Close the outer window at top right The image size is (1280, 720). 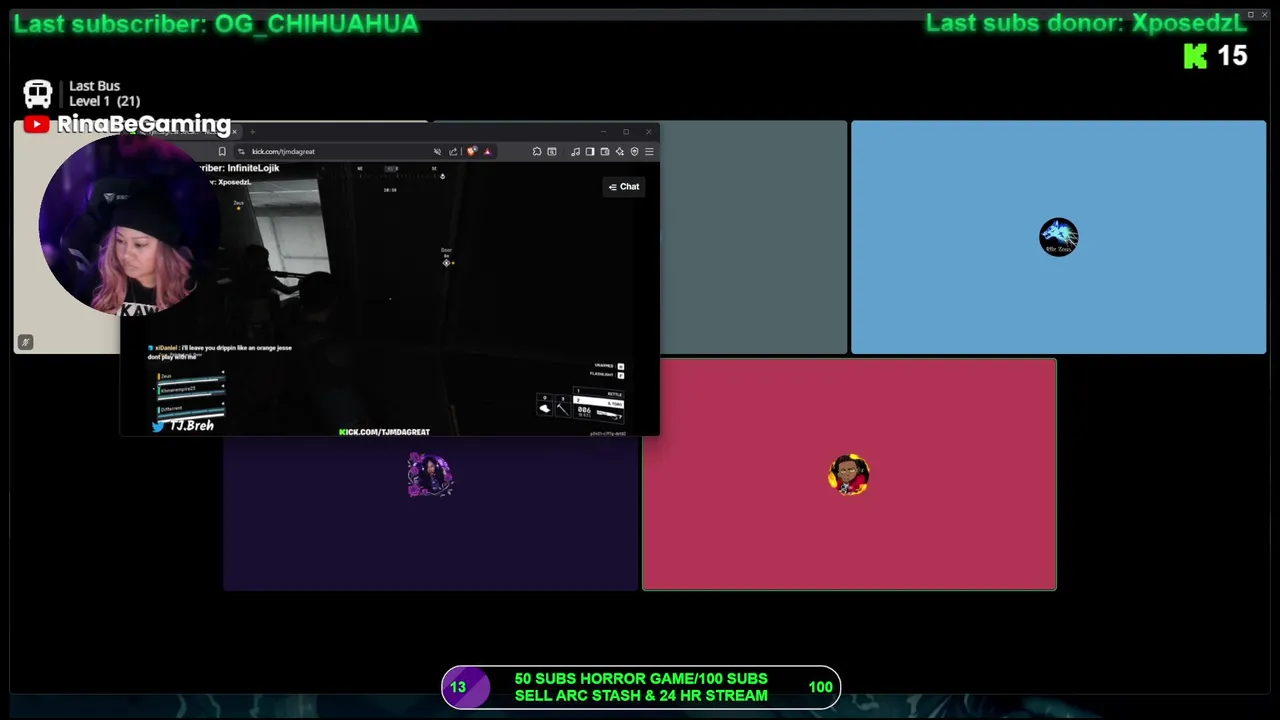coord(1264,15)
